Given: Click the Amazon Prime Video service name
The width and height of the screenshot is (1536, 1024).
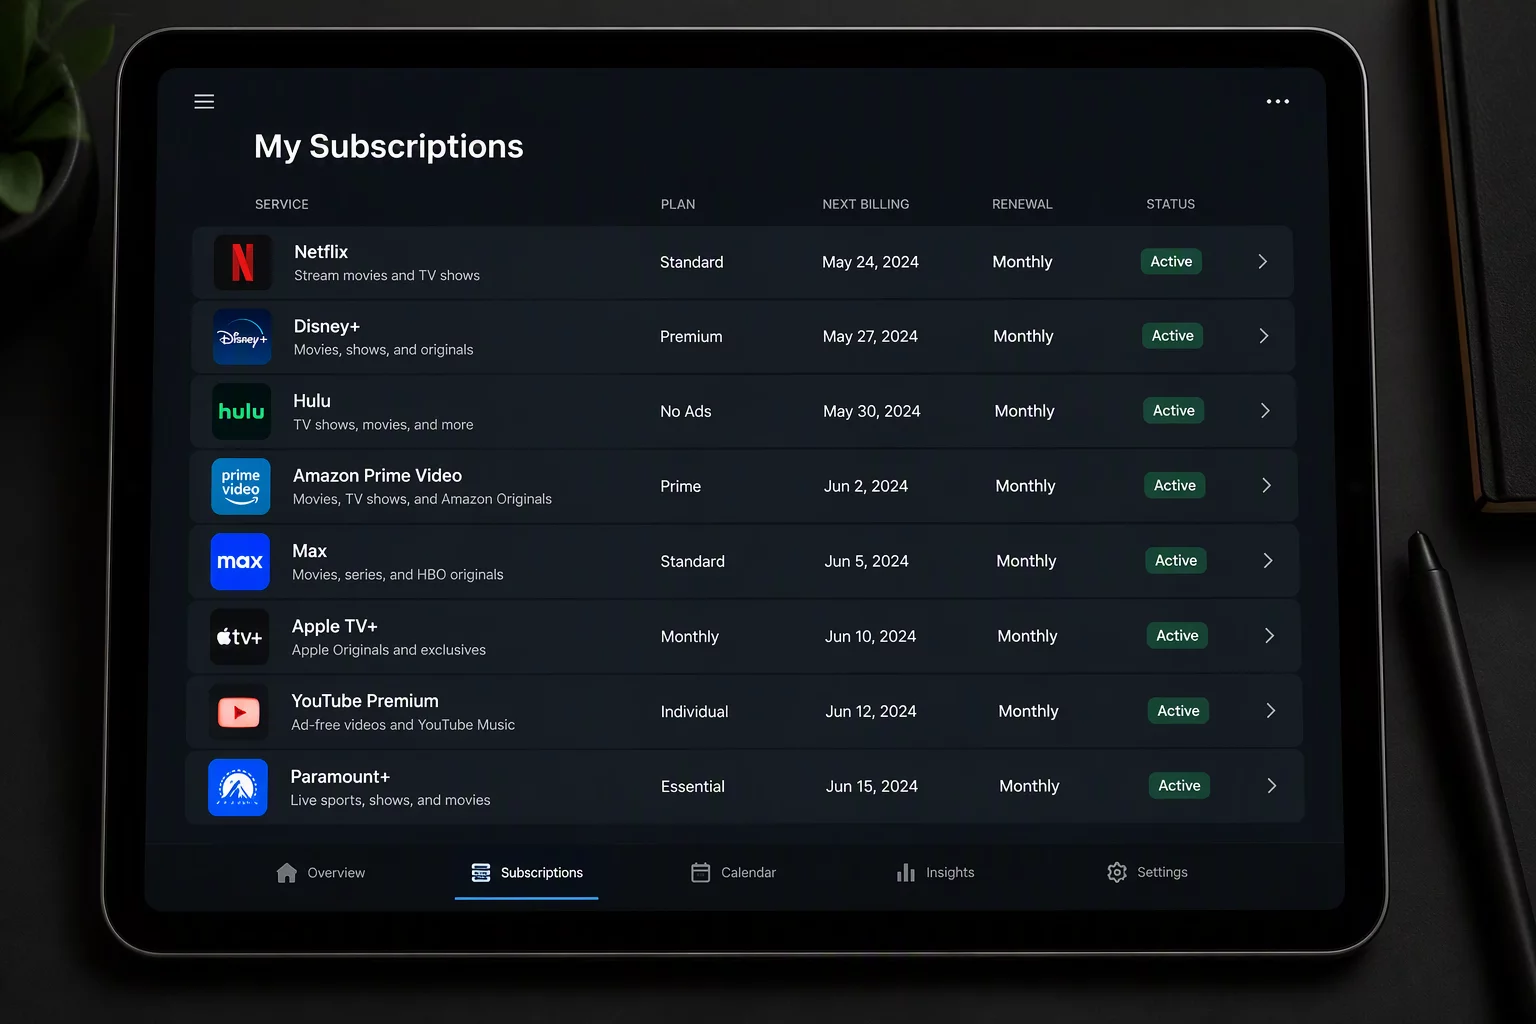Looking at the screenshot, I should coord(377,476).
